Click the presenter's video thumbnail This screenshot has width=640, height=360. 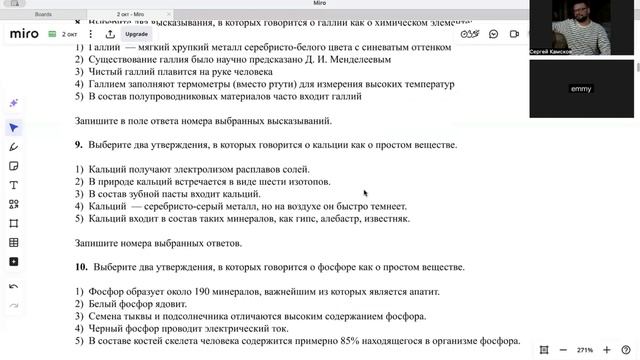tap(581, 27)
